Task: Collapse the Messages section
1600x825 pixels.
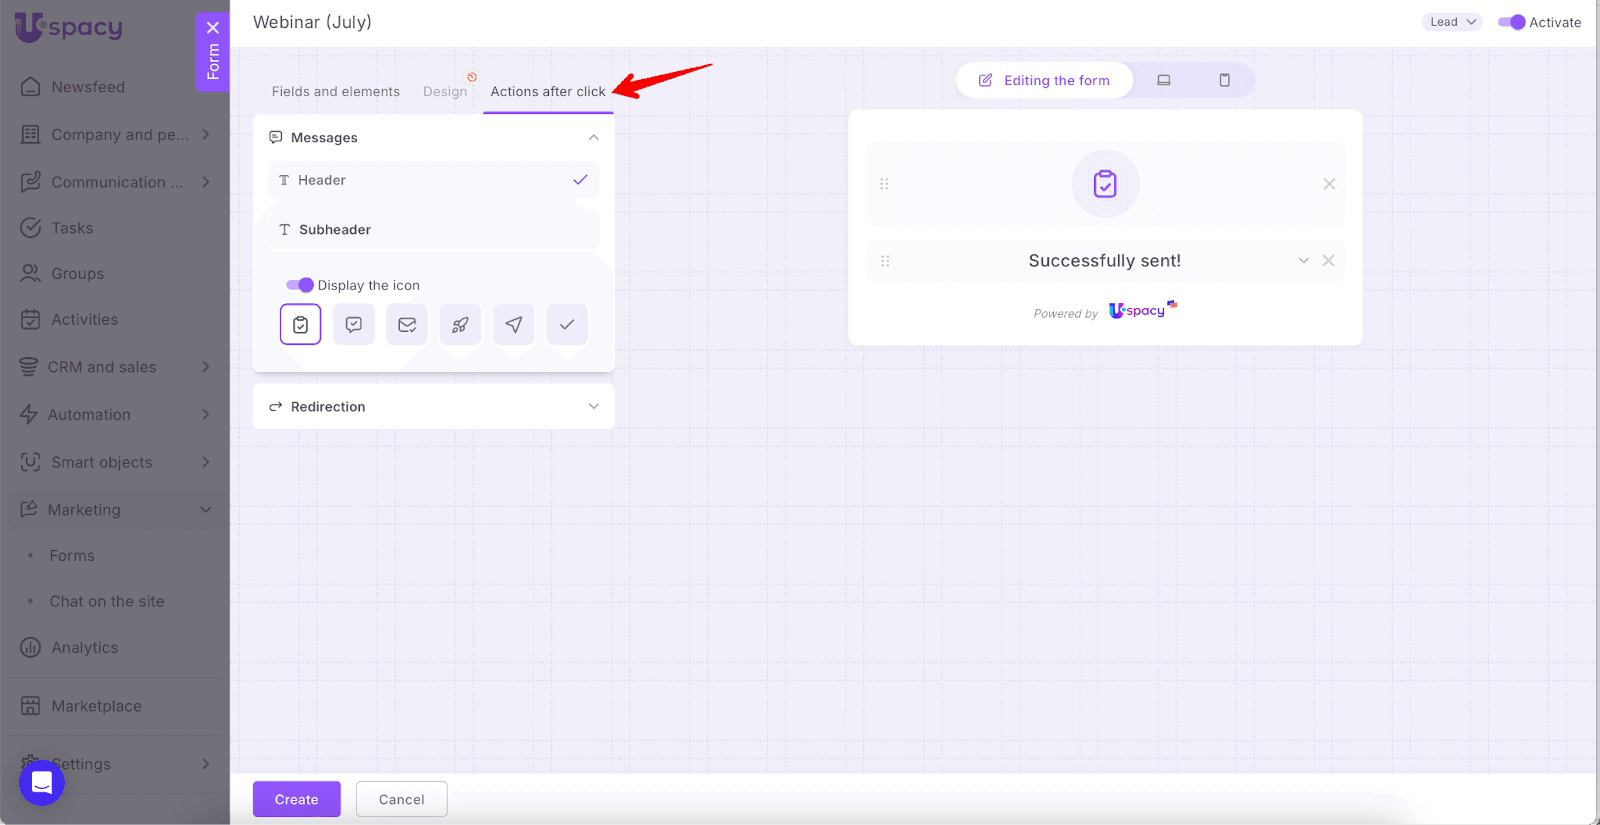Action: (593, 137)
